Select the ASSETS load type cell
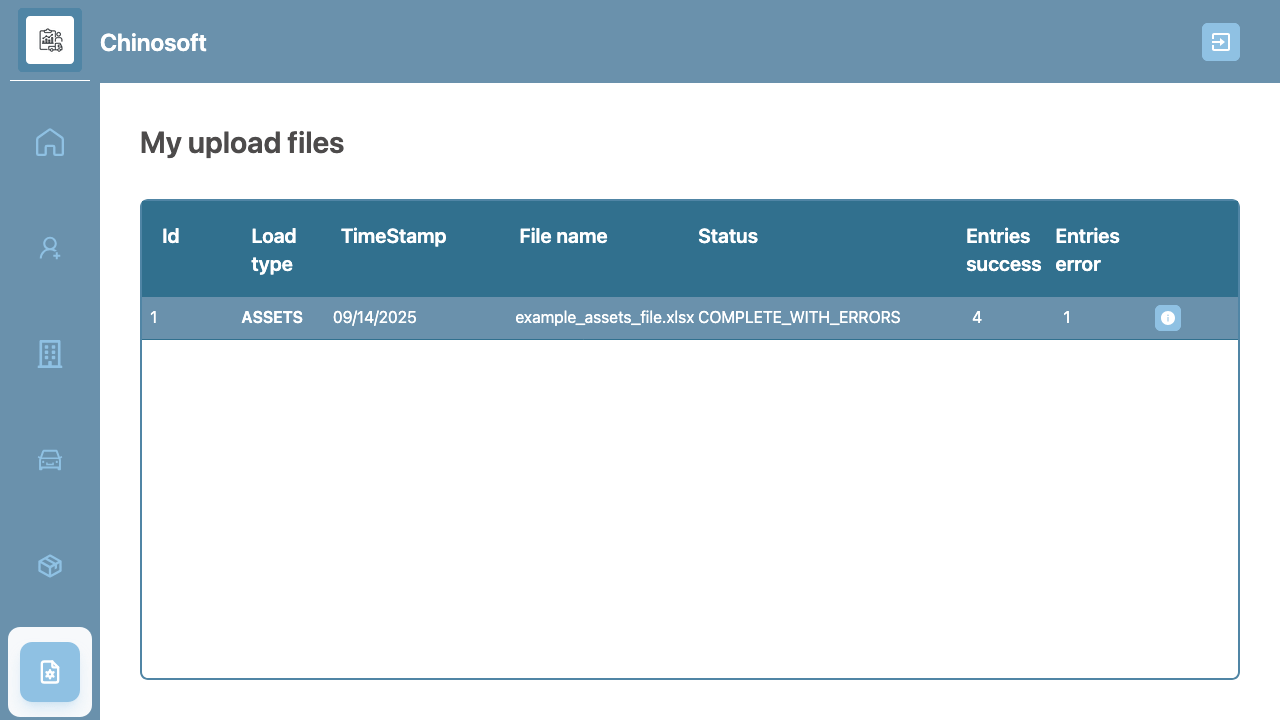 [271, 318]
